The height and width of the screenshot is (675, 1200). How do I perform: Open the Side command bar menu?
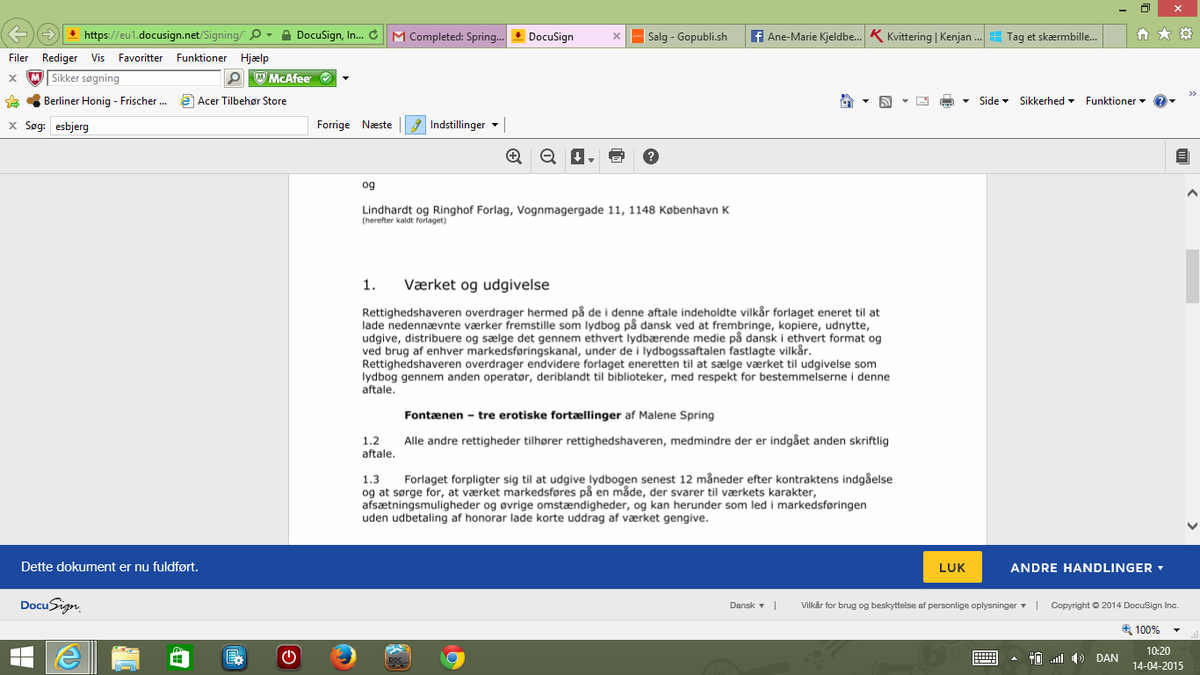click(x=994, y=101)
